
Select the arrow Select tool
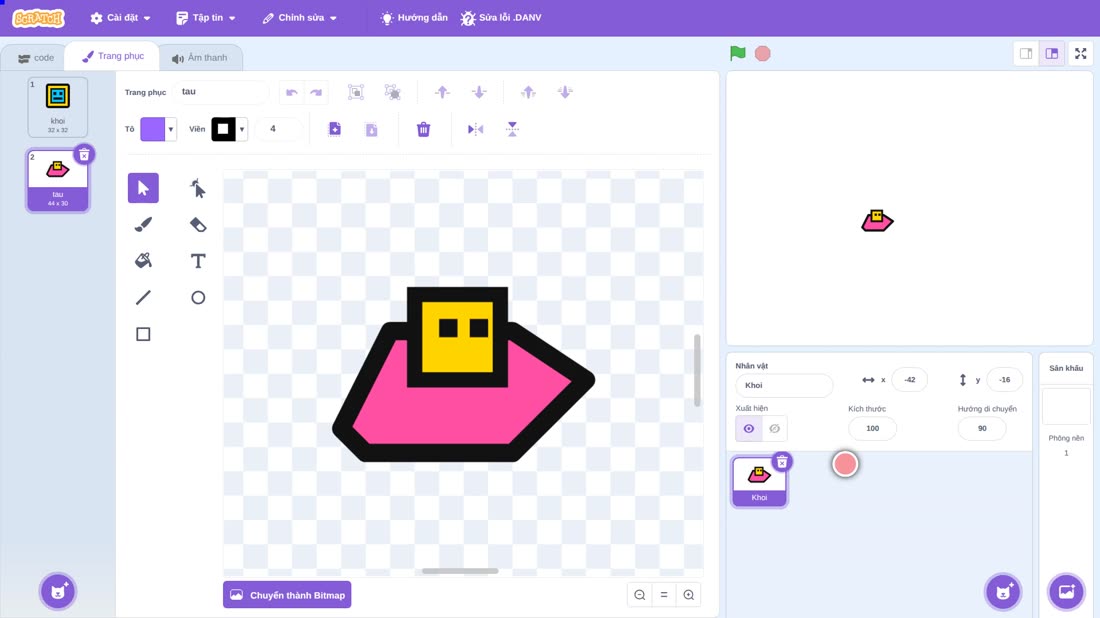tap(143, 188)
